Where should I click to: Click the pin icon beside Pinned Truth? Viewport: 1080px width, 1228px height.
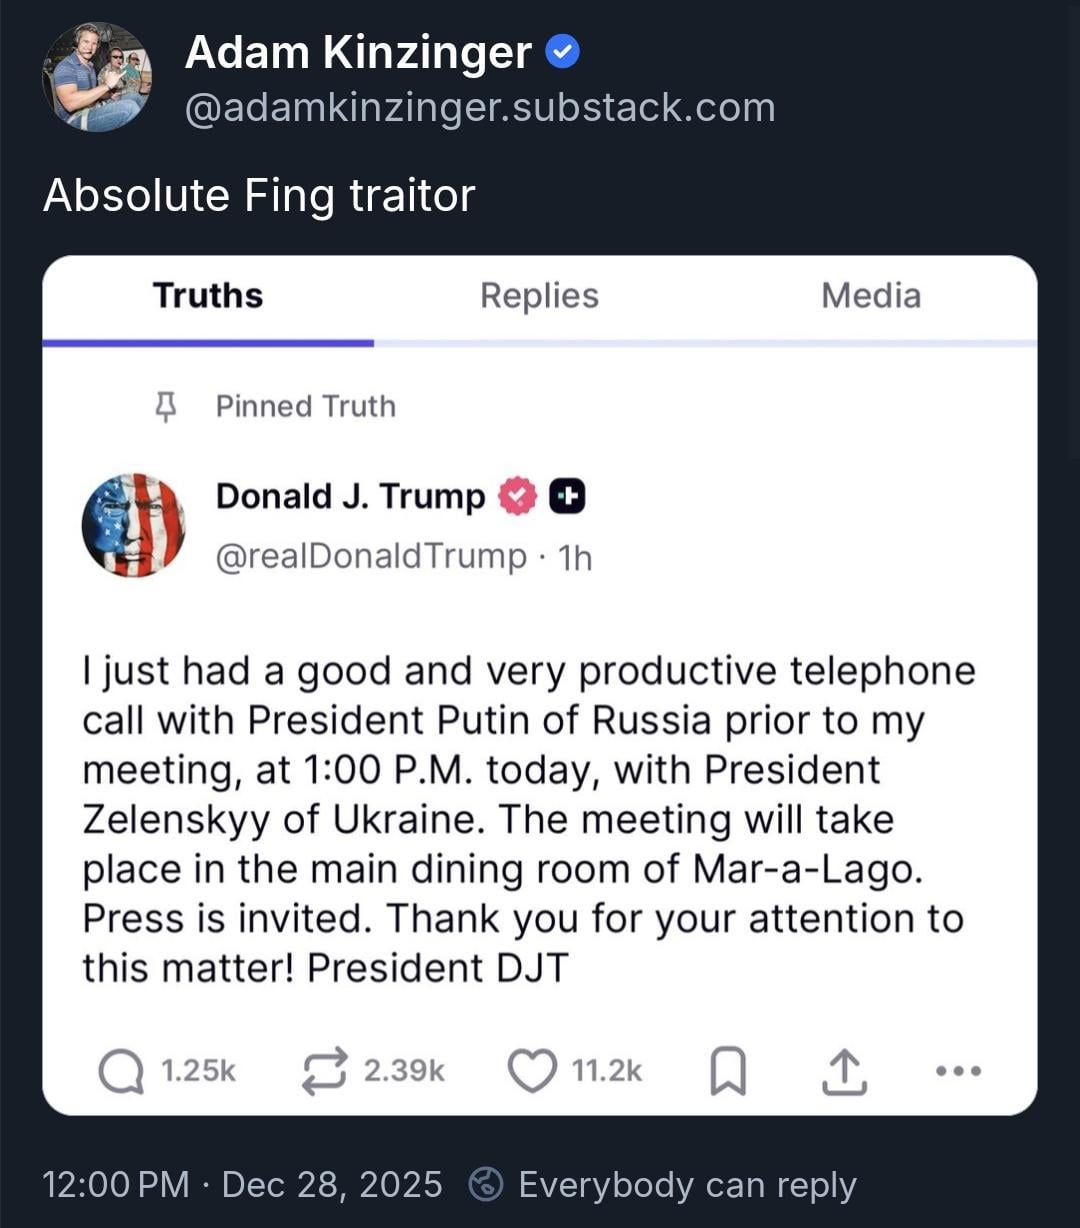(x=167, y=407)
